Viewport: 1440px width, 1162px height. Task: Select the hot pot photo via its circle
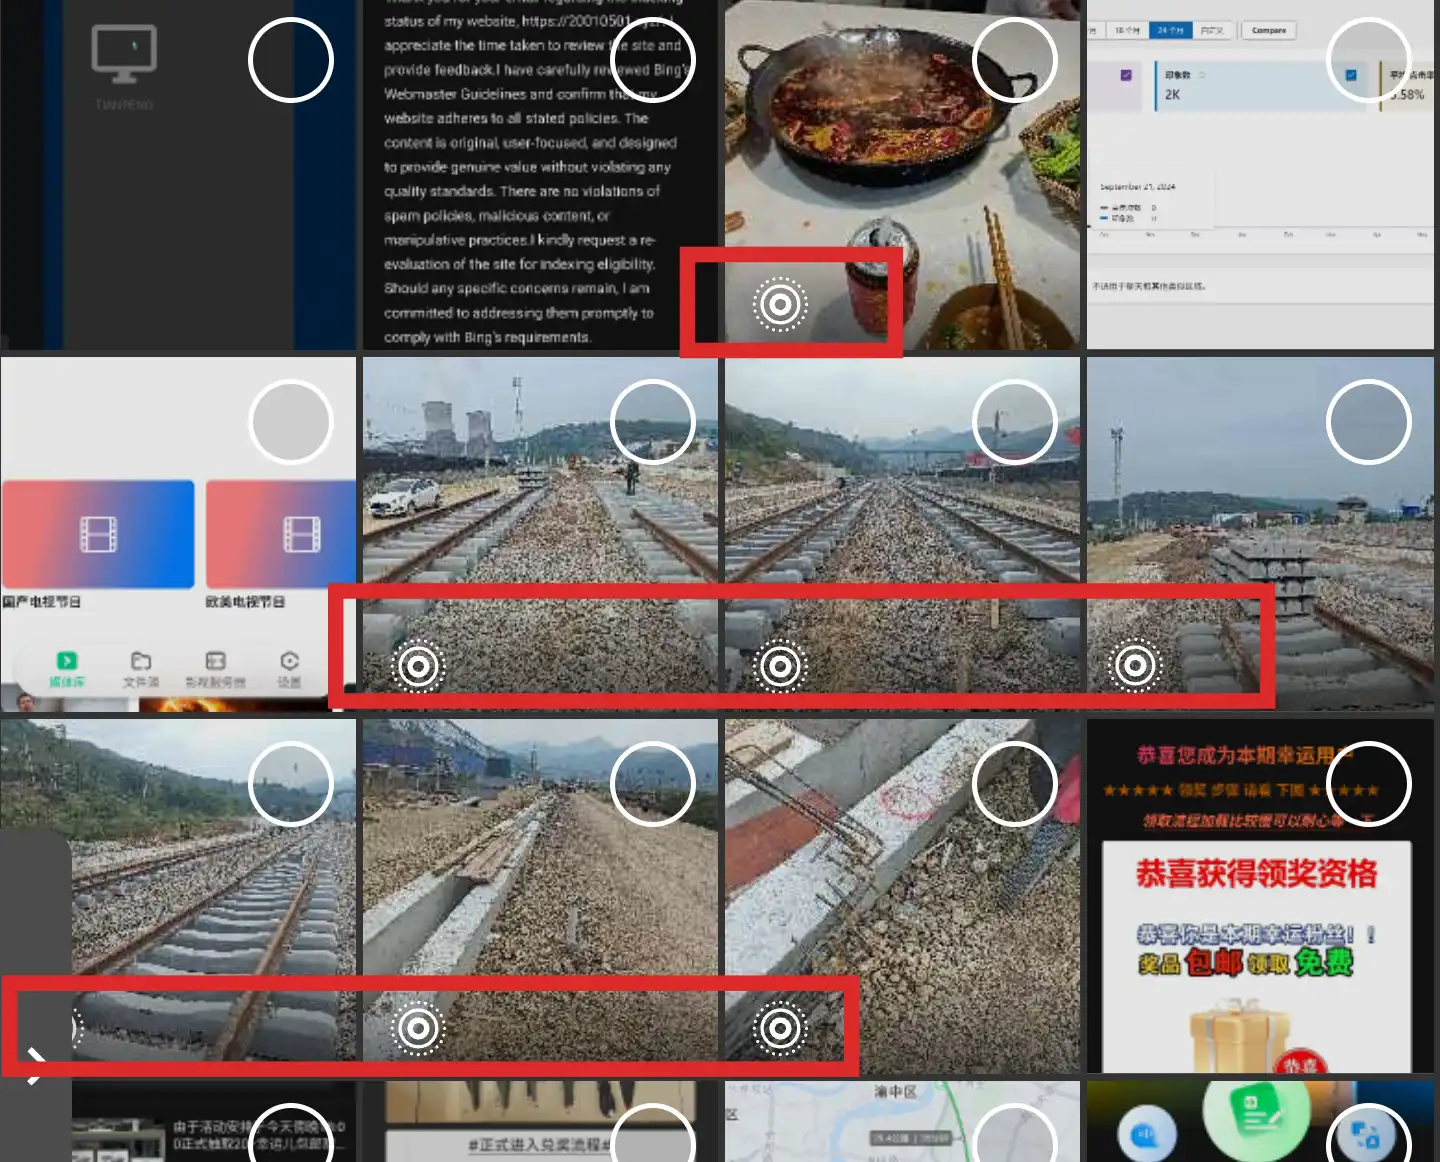pyautogui.click(x=1014, y=60)
